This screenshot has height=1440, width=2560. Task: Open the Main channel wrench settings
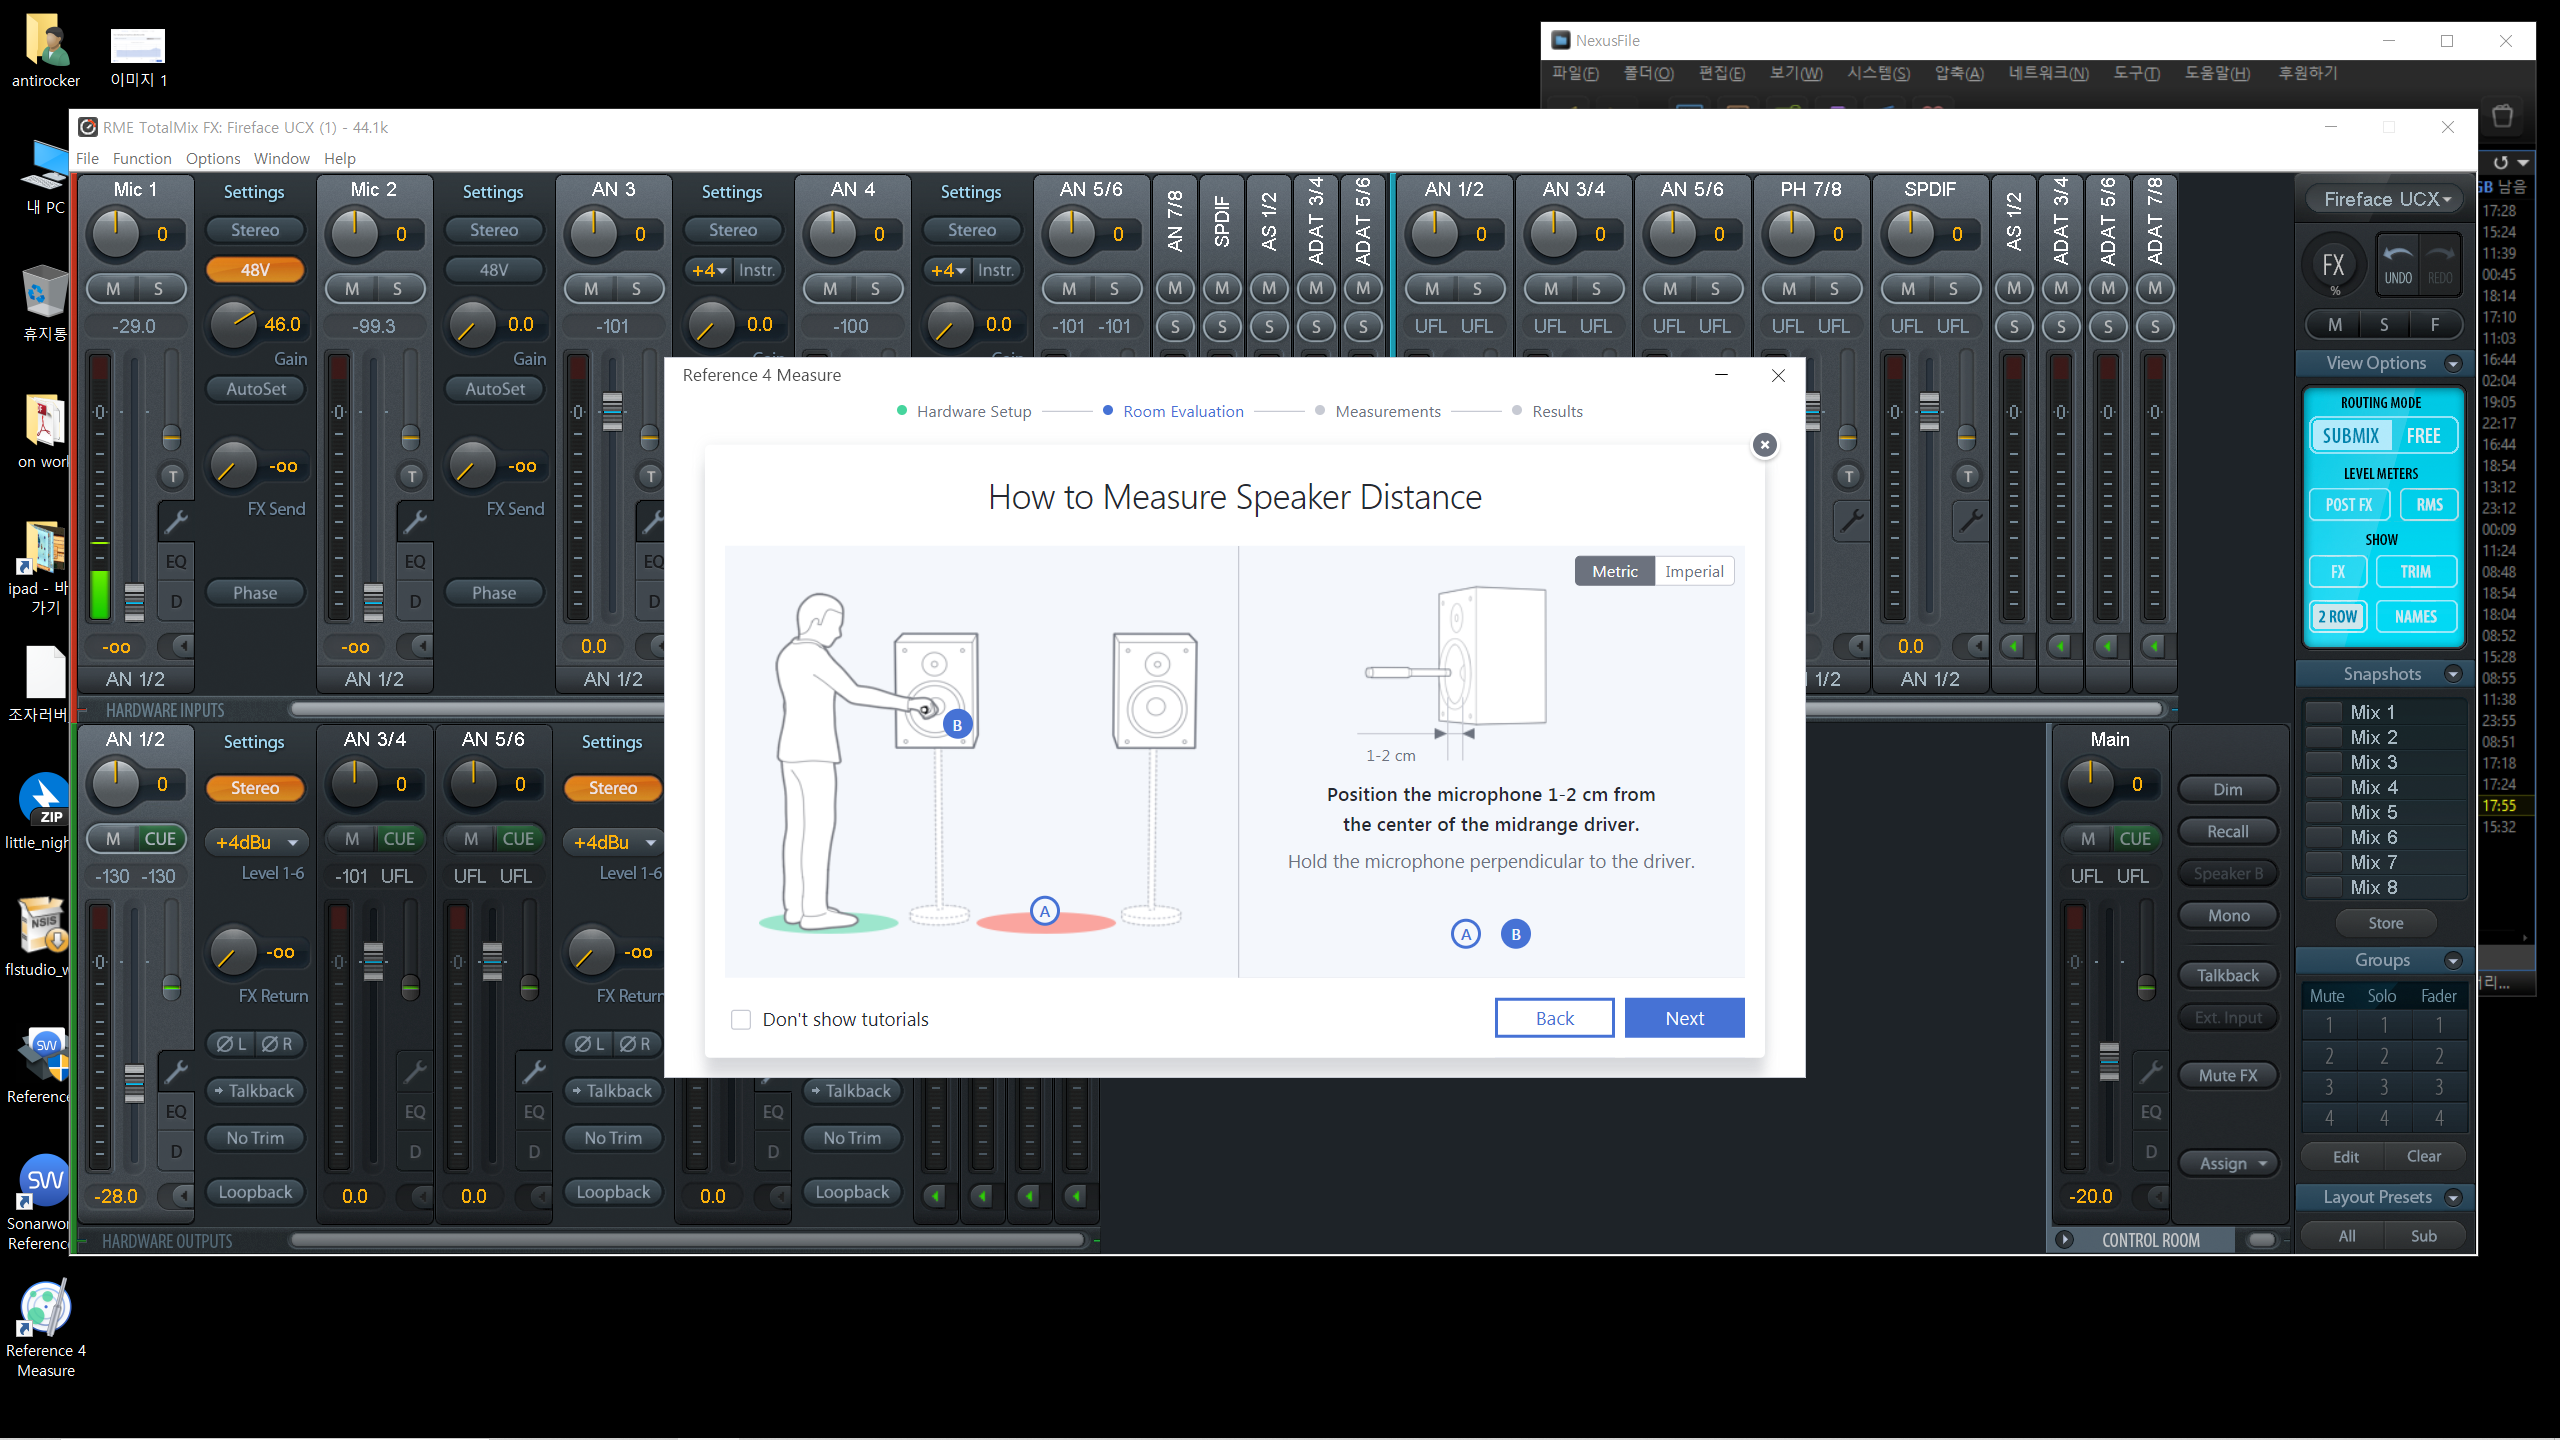pos(2150,1072)
